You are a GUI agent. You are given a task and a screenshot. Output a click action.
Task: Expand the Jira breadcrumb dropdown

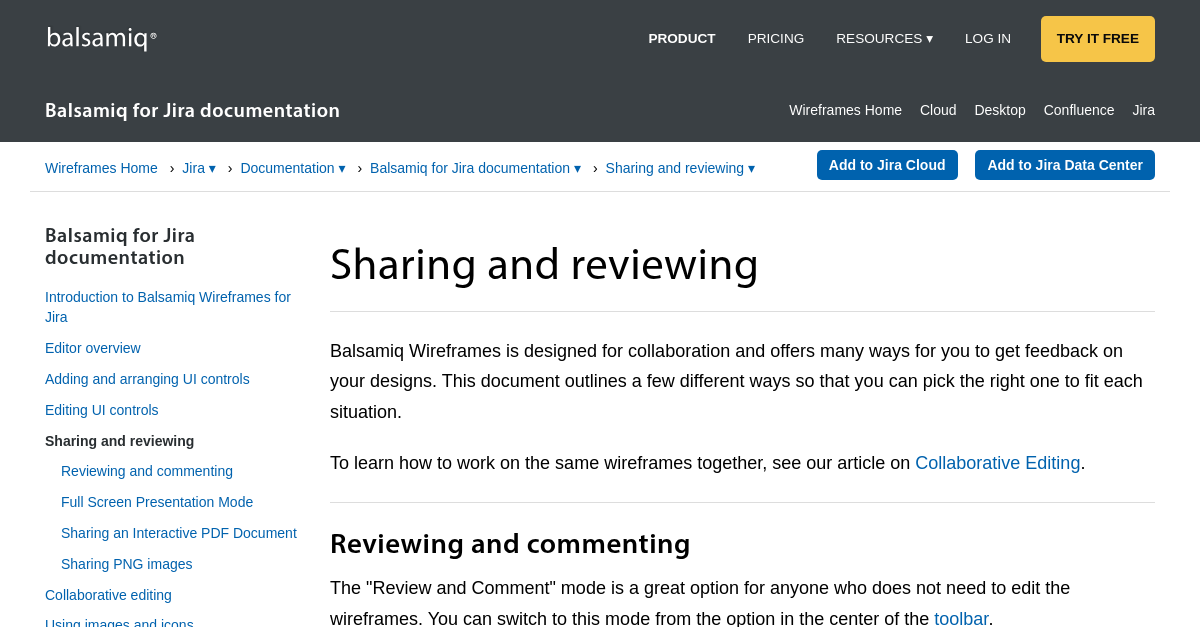(x=199, y=168)
